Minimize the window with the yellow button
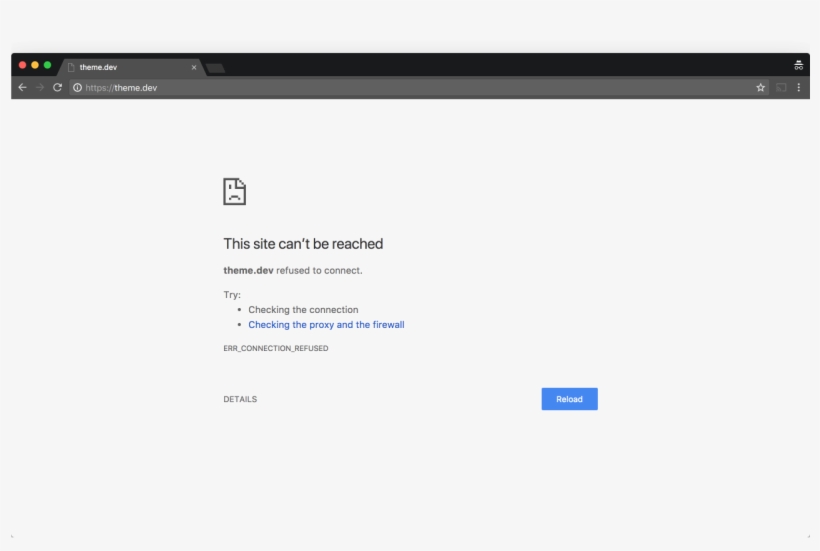Screen dimensions: 820x551 tap(35, 65)
